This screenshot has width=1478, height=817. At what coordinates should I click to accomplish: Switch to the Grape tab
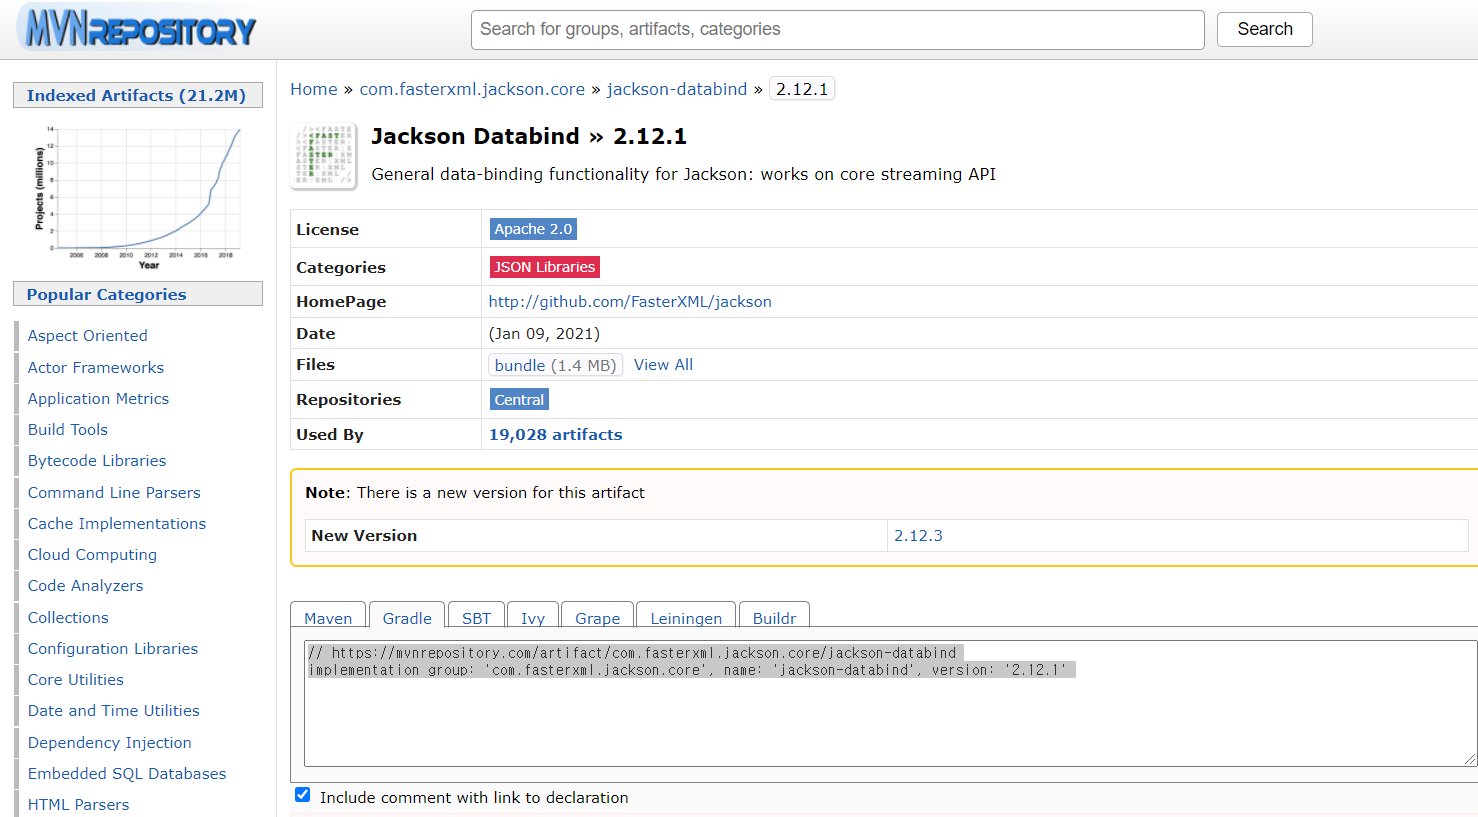597,618
